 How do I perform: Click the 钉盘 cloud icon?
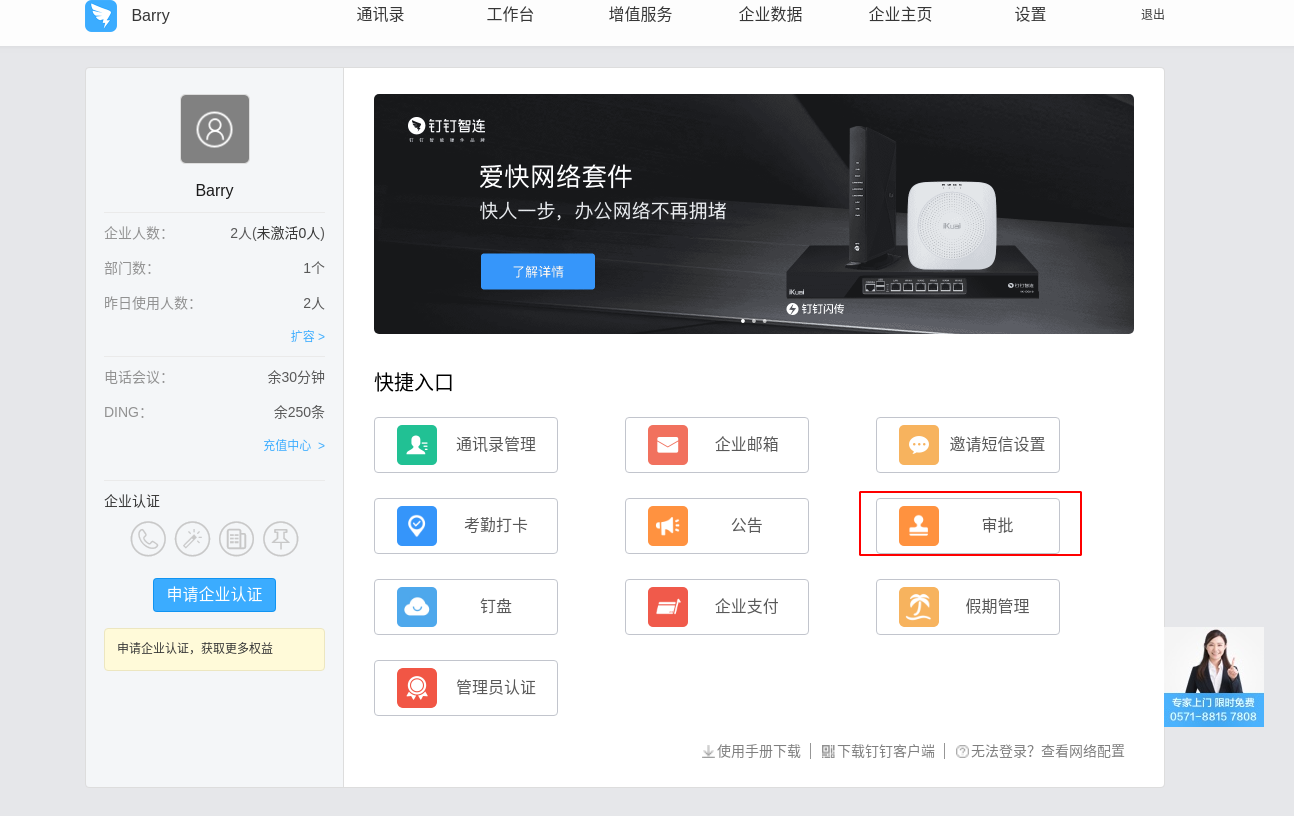click(417, 607)
